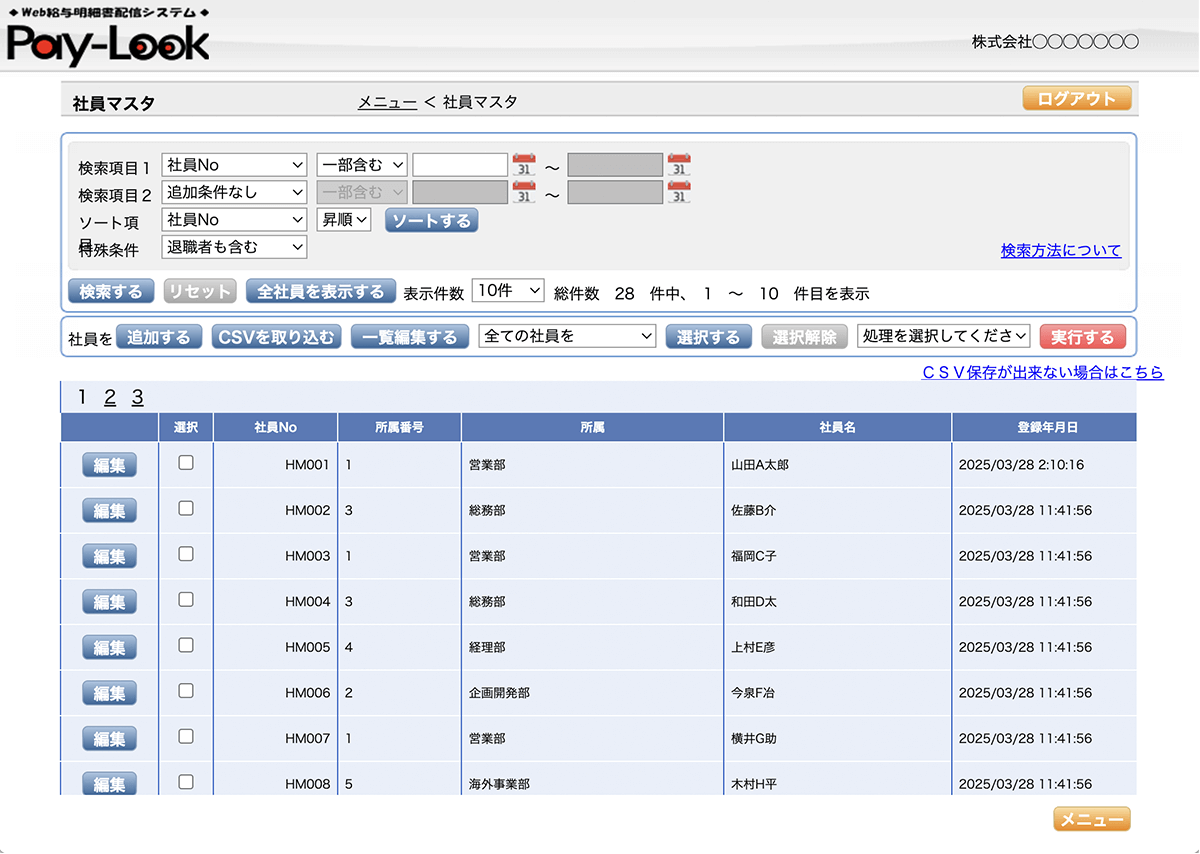Select the checkbox for employee HM004
Image resolution: width=1200 pixels, height=854 pixels.
[x=186, y=600]
